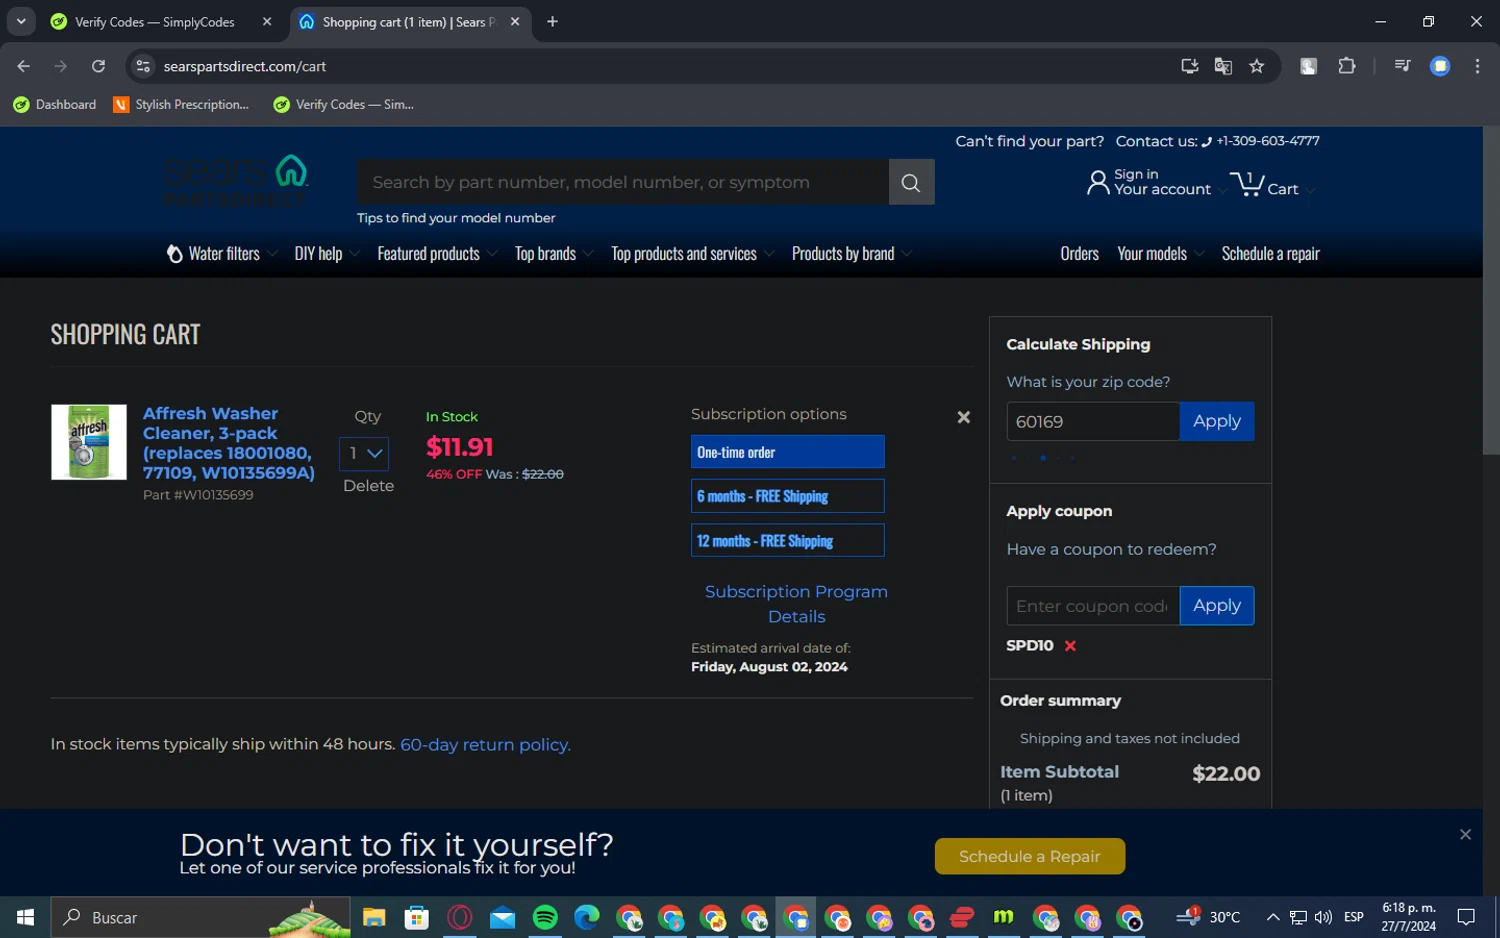Open the Stylish Prescription bookmark

pos(181,104)
